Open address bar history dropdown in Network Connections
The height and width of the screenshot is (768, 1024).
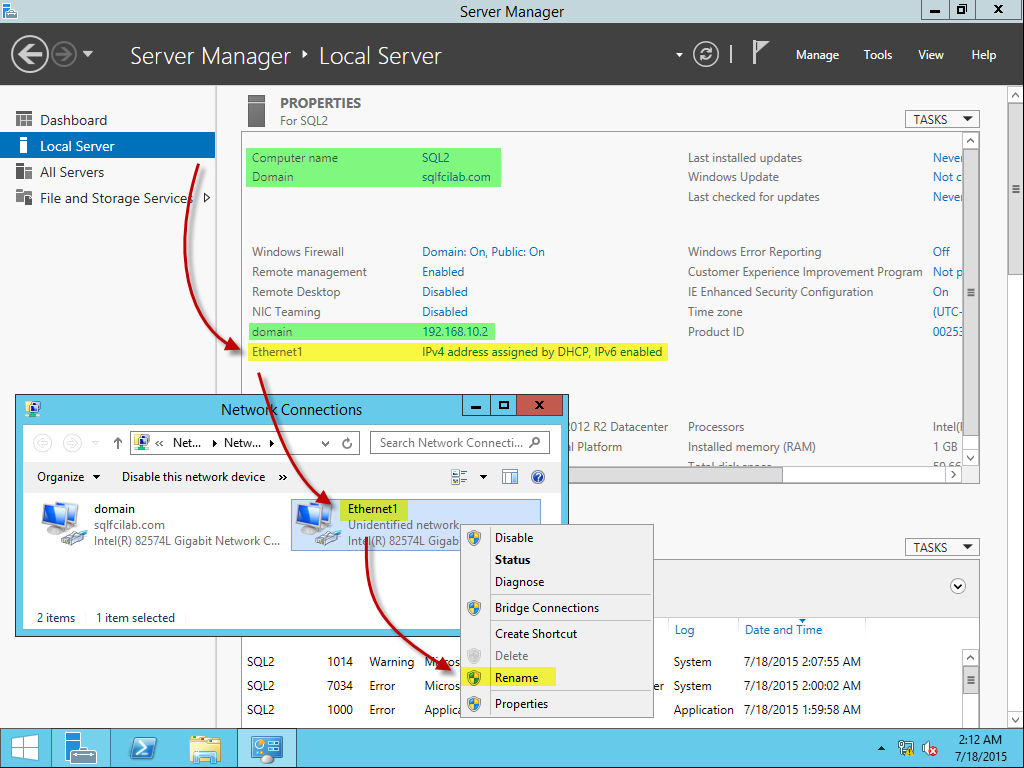tap(325, 443)
